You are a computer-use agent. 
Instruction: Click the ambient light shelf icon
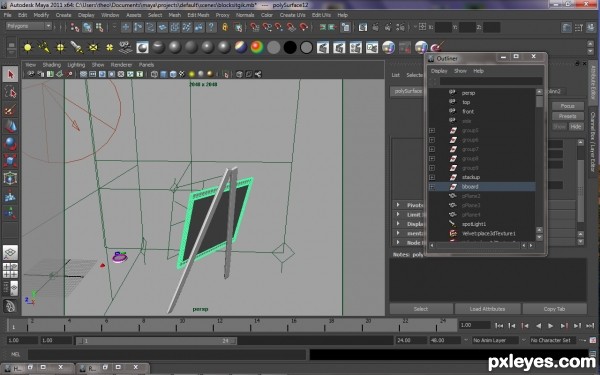click(28, 47)
